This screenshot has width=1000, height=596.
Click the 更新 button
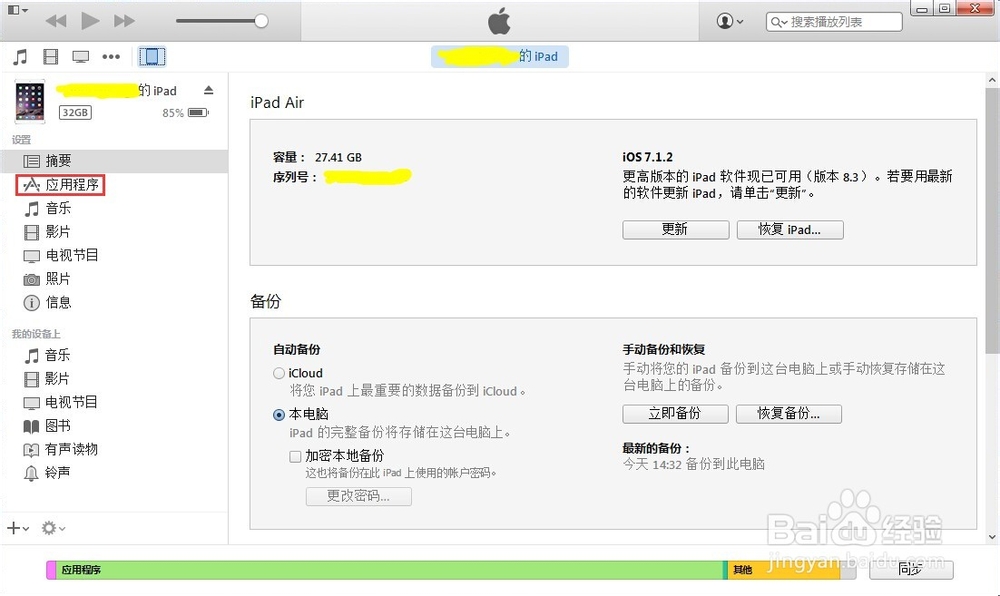(675, 229)
